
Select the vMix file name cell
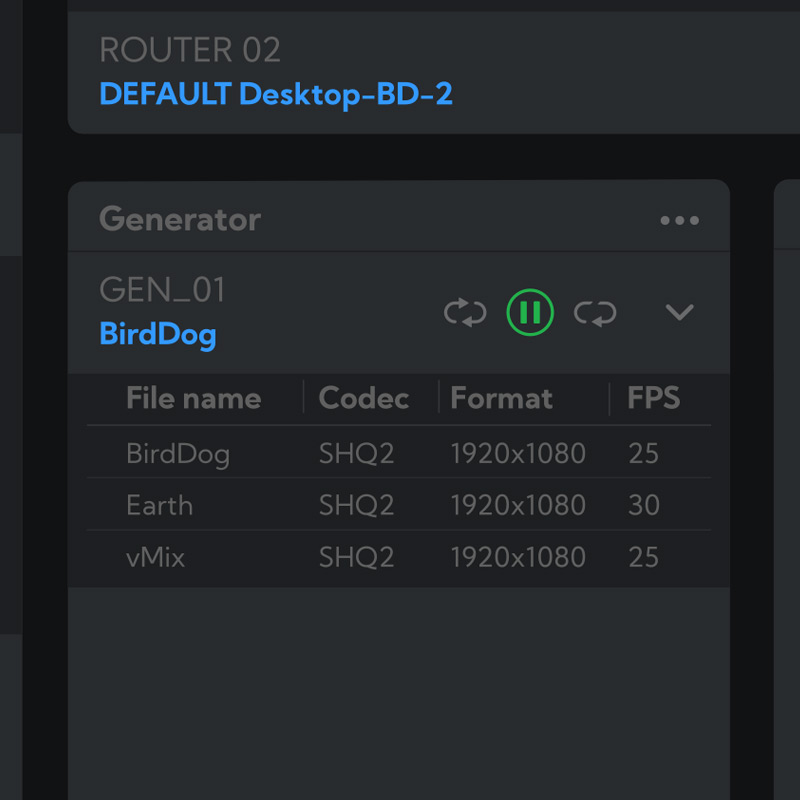coord(156,557)
